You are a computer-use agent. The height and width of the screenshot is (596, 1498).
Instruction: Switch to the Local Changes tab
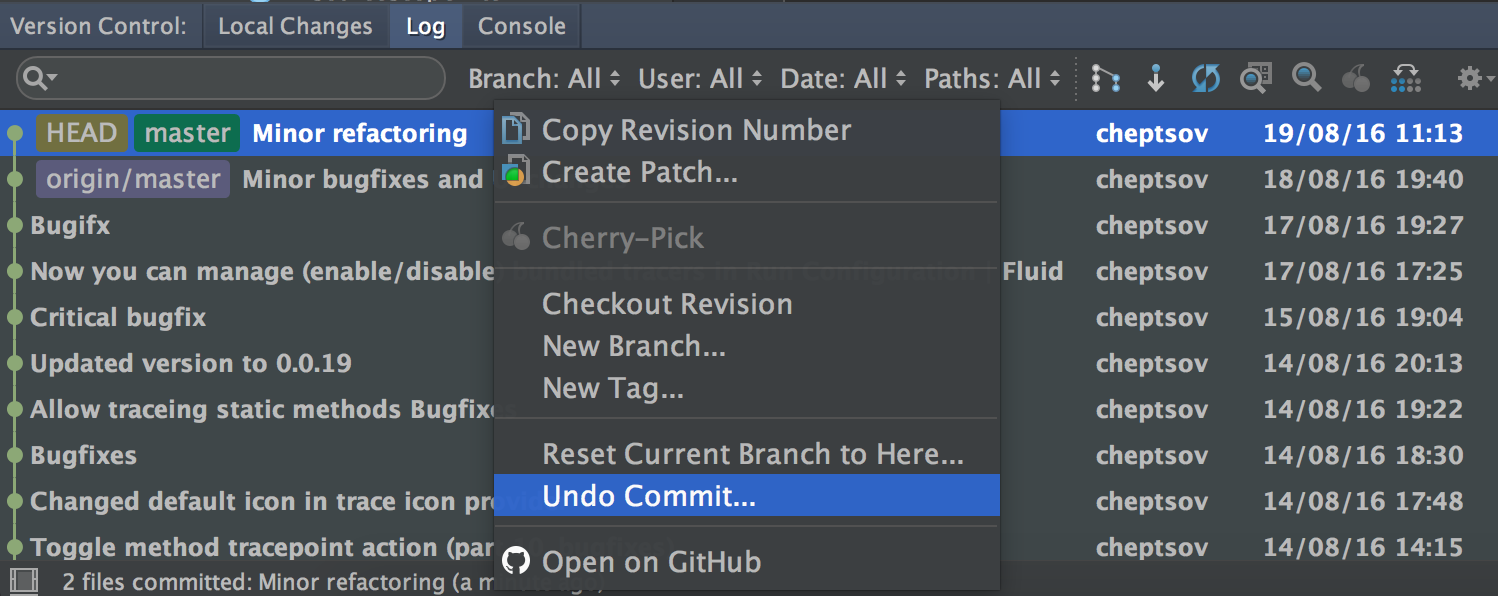tap(296, 25)
